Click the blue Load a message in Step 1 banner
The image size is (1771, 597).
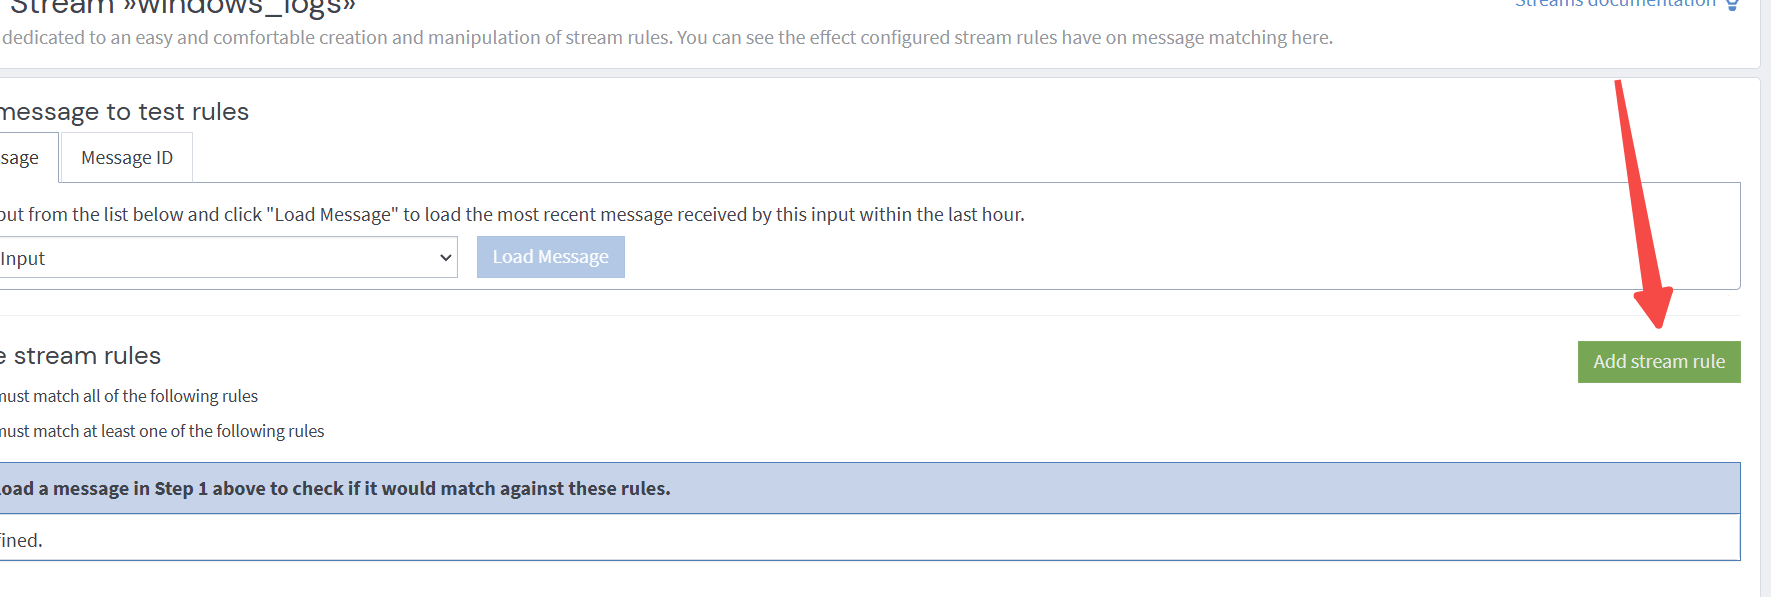tap(869, 488)
